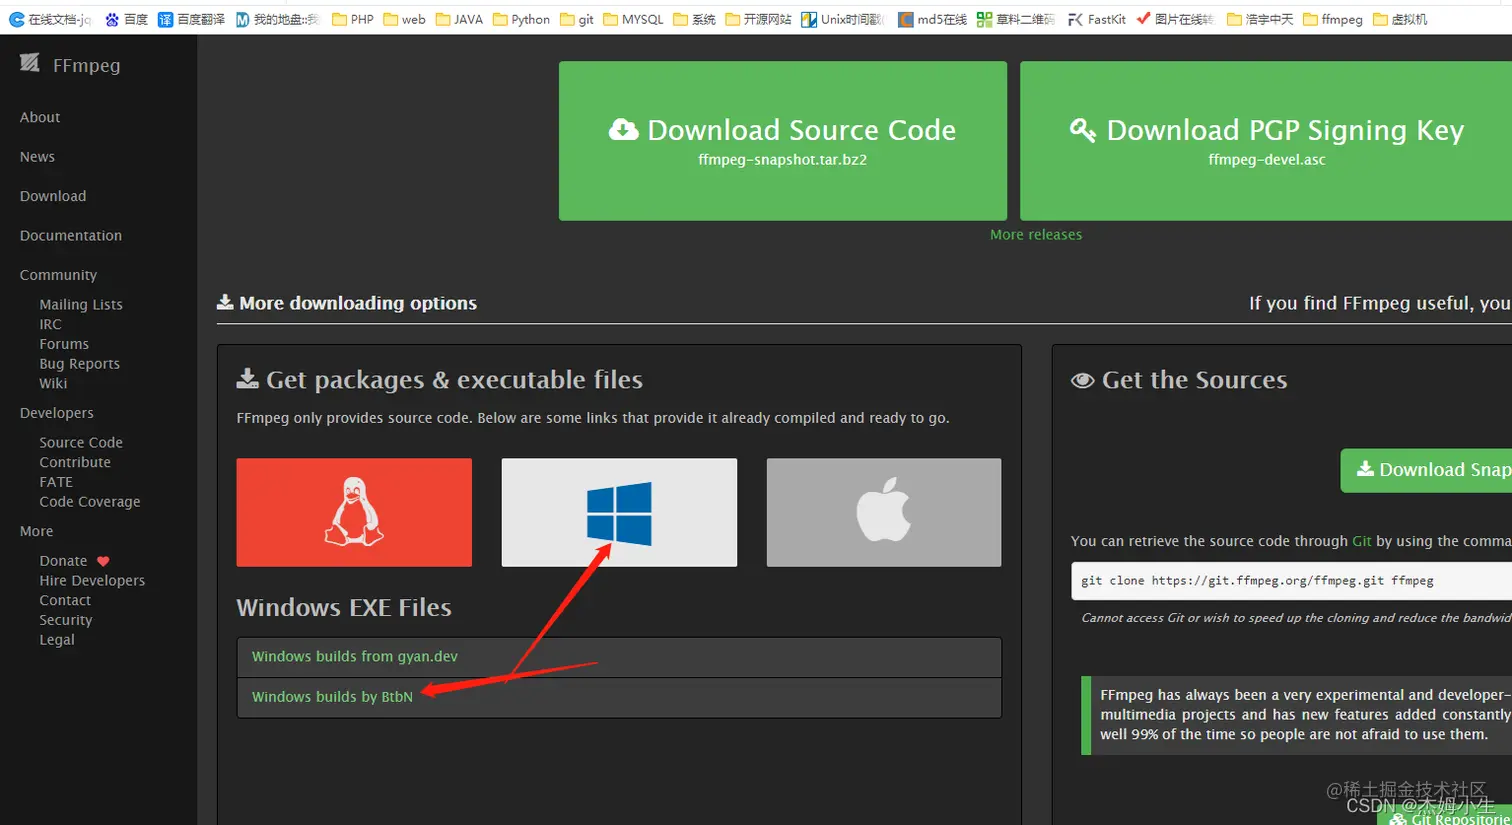Open the web bookmark folder
1512x825 pixels.
[x=404, y=19]
